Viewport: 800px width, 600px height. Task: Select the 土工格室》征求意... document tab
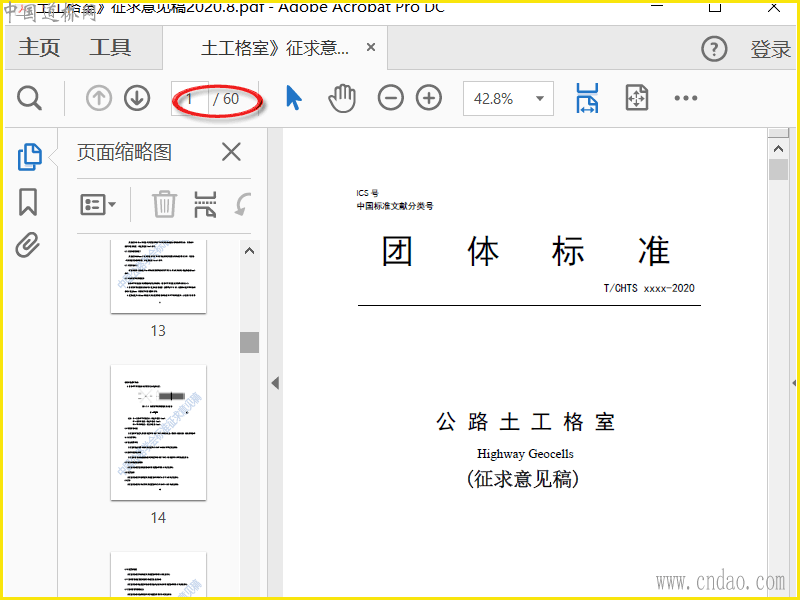pyautogui.click(x=275, y=48)
